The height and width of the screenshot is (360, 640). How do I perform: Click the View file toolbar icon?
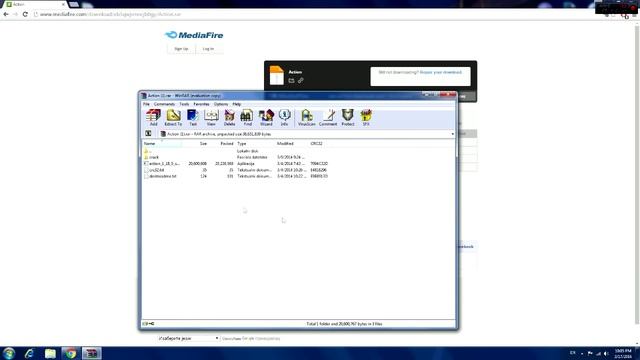[x=211, y=118]
